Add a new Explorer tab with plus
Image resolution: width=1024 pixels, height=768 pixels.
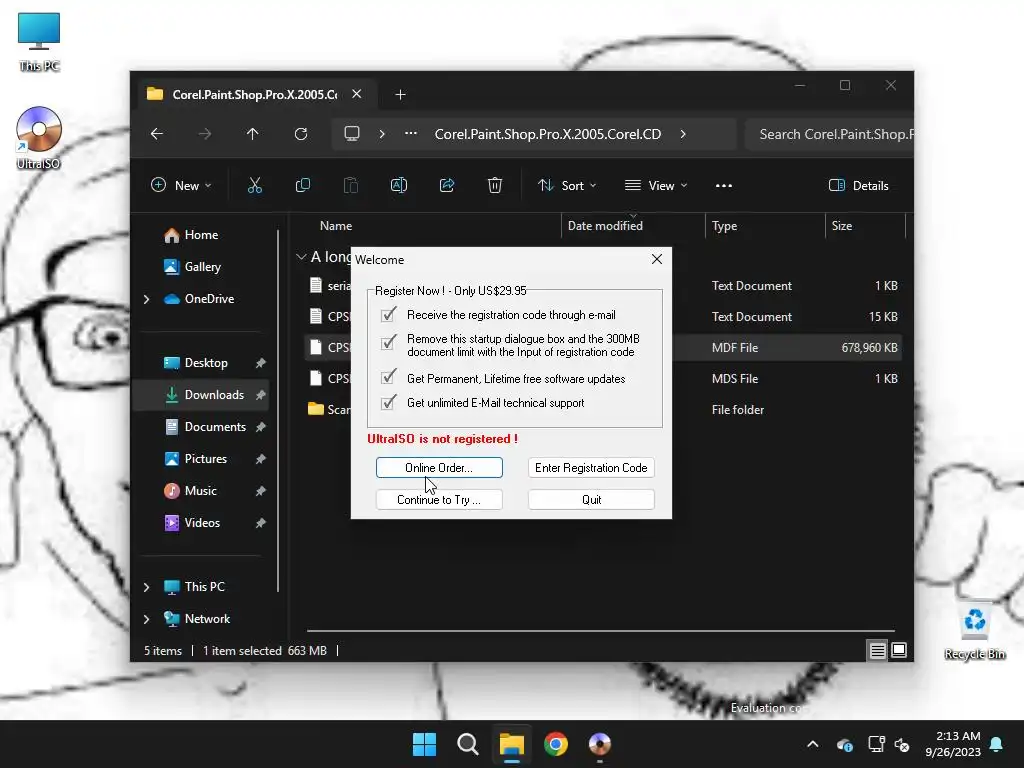[400, 95]
